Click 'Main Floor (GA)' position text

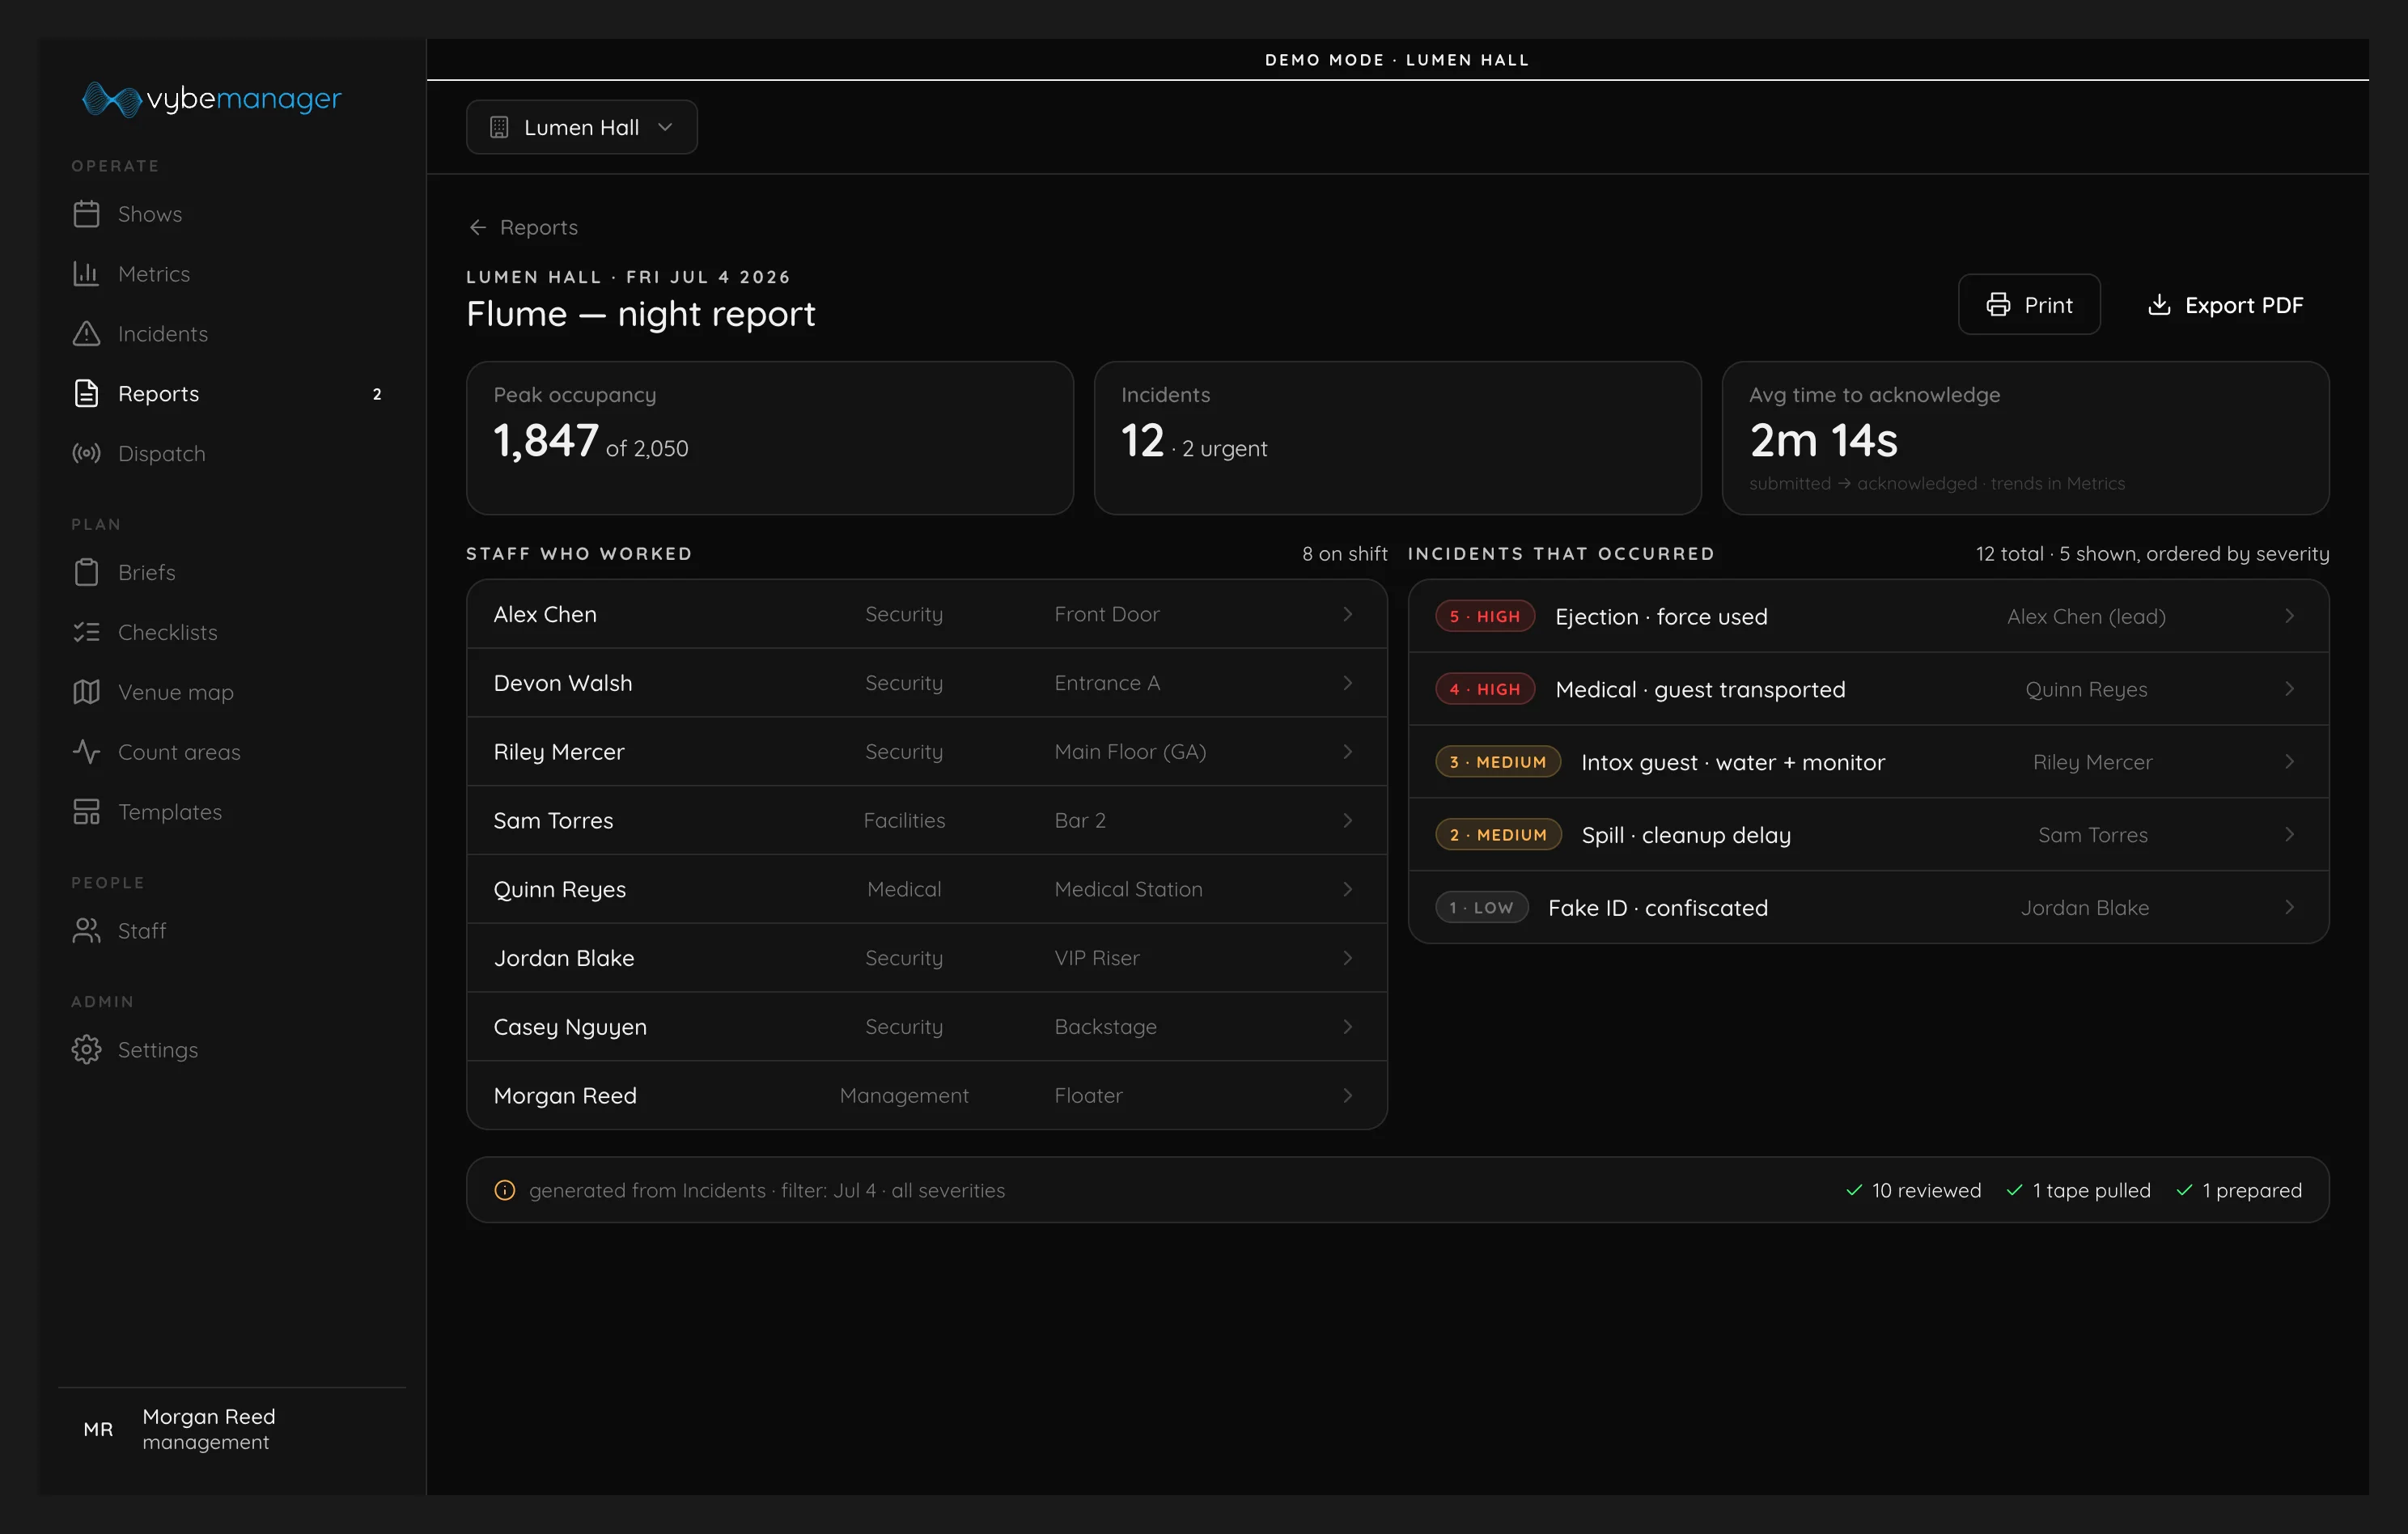tap(1130, 752)
